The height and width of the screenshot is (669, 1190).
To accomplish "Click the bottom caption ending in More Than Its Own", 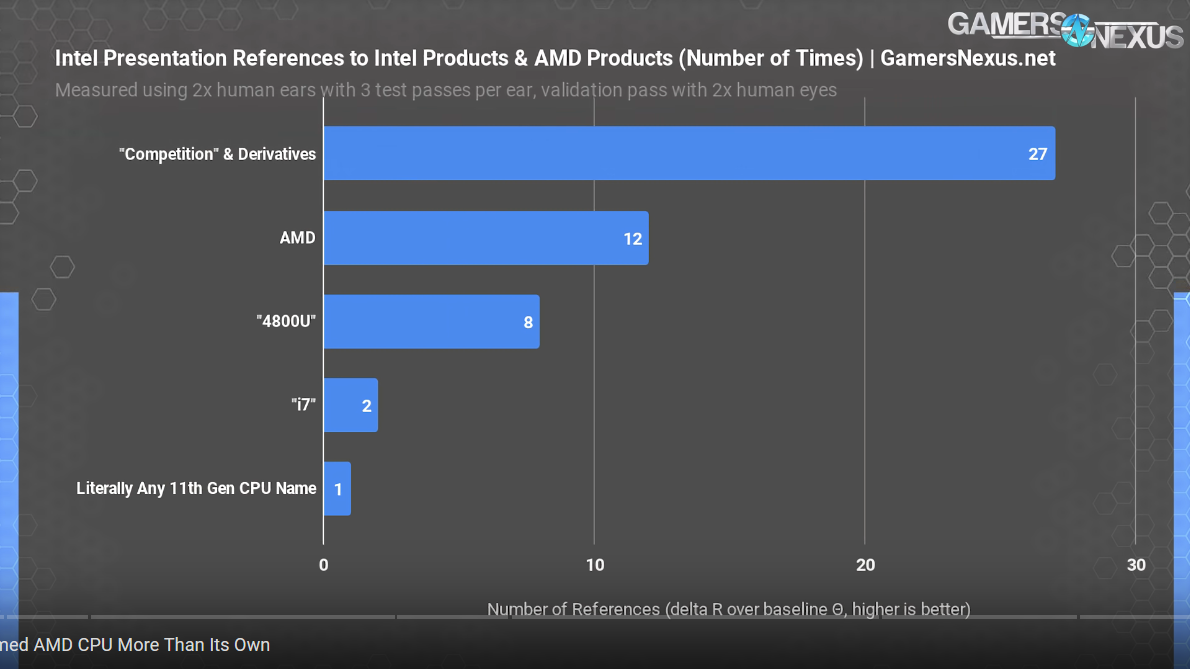I will [x=135, y=645].
